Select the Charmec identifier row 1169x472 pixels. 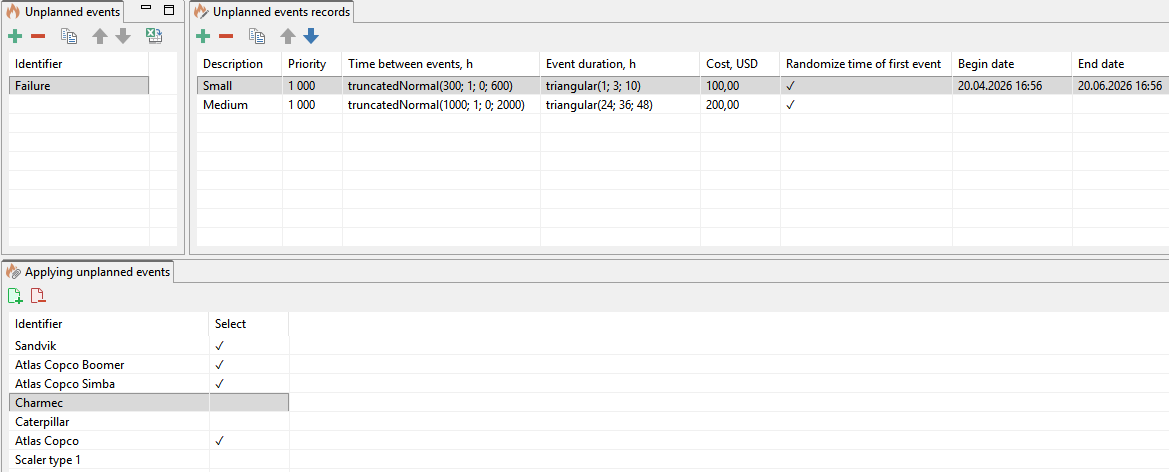click(x=109, y=403)
